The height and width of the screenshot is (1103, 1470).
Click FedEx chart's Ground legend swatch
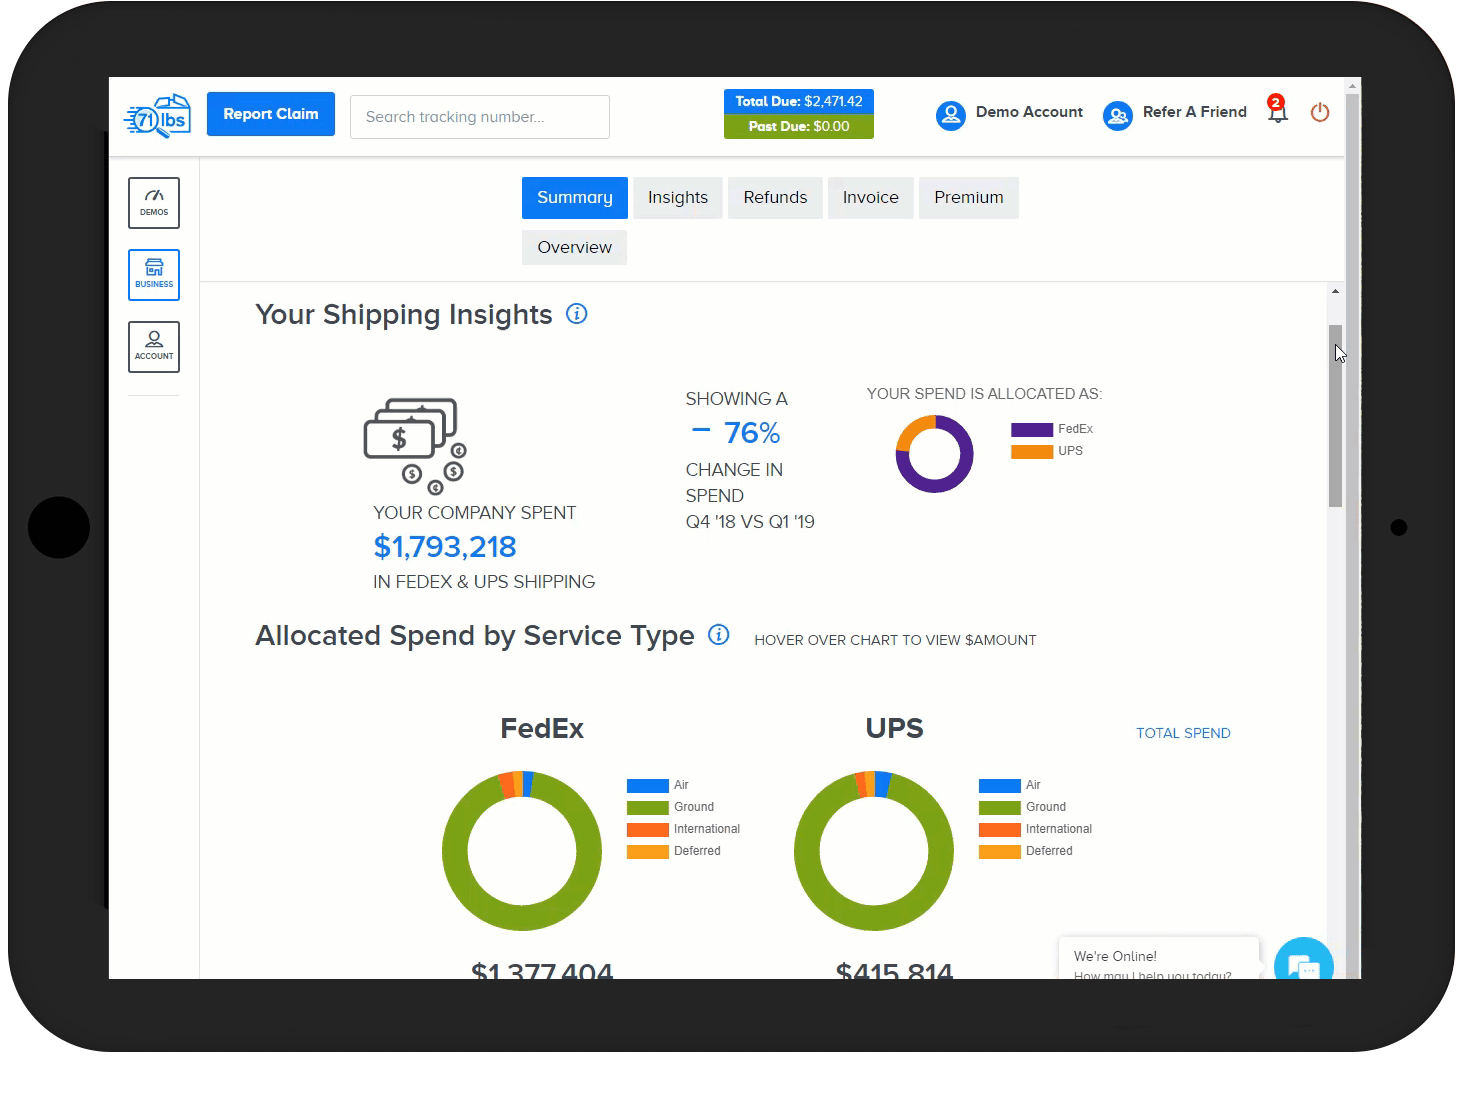point(648,808)
